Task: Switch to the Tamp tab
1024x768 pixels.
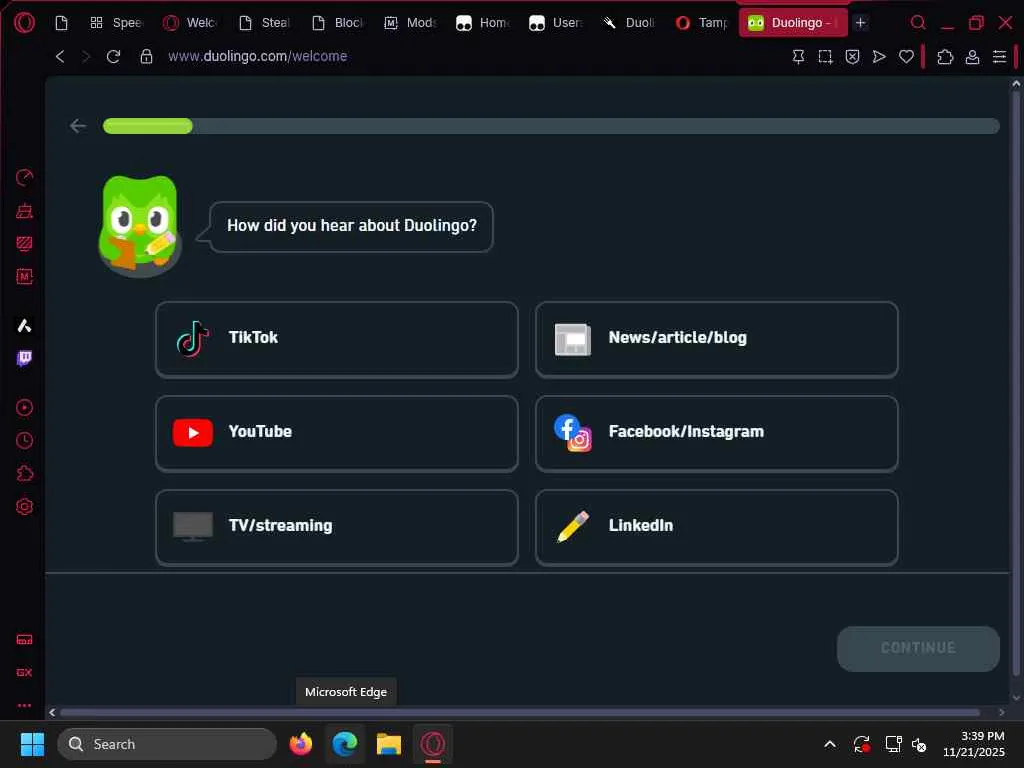Action: click(702, 23)
